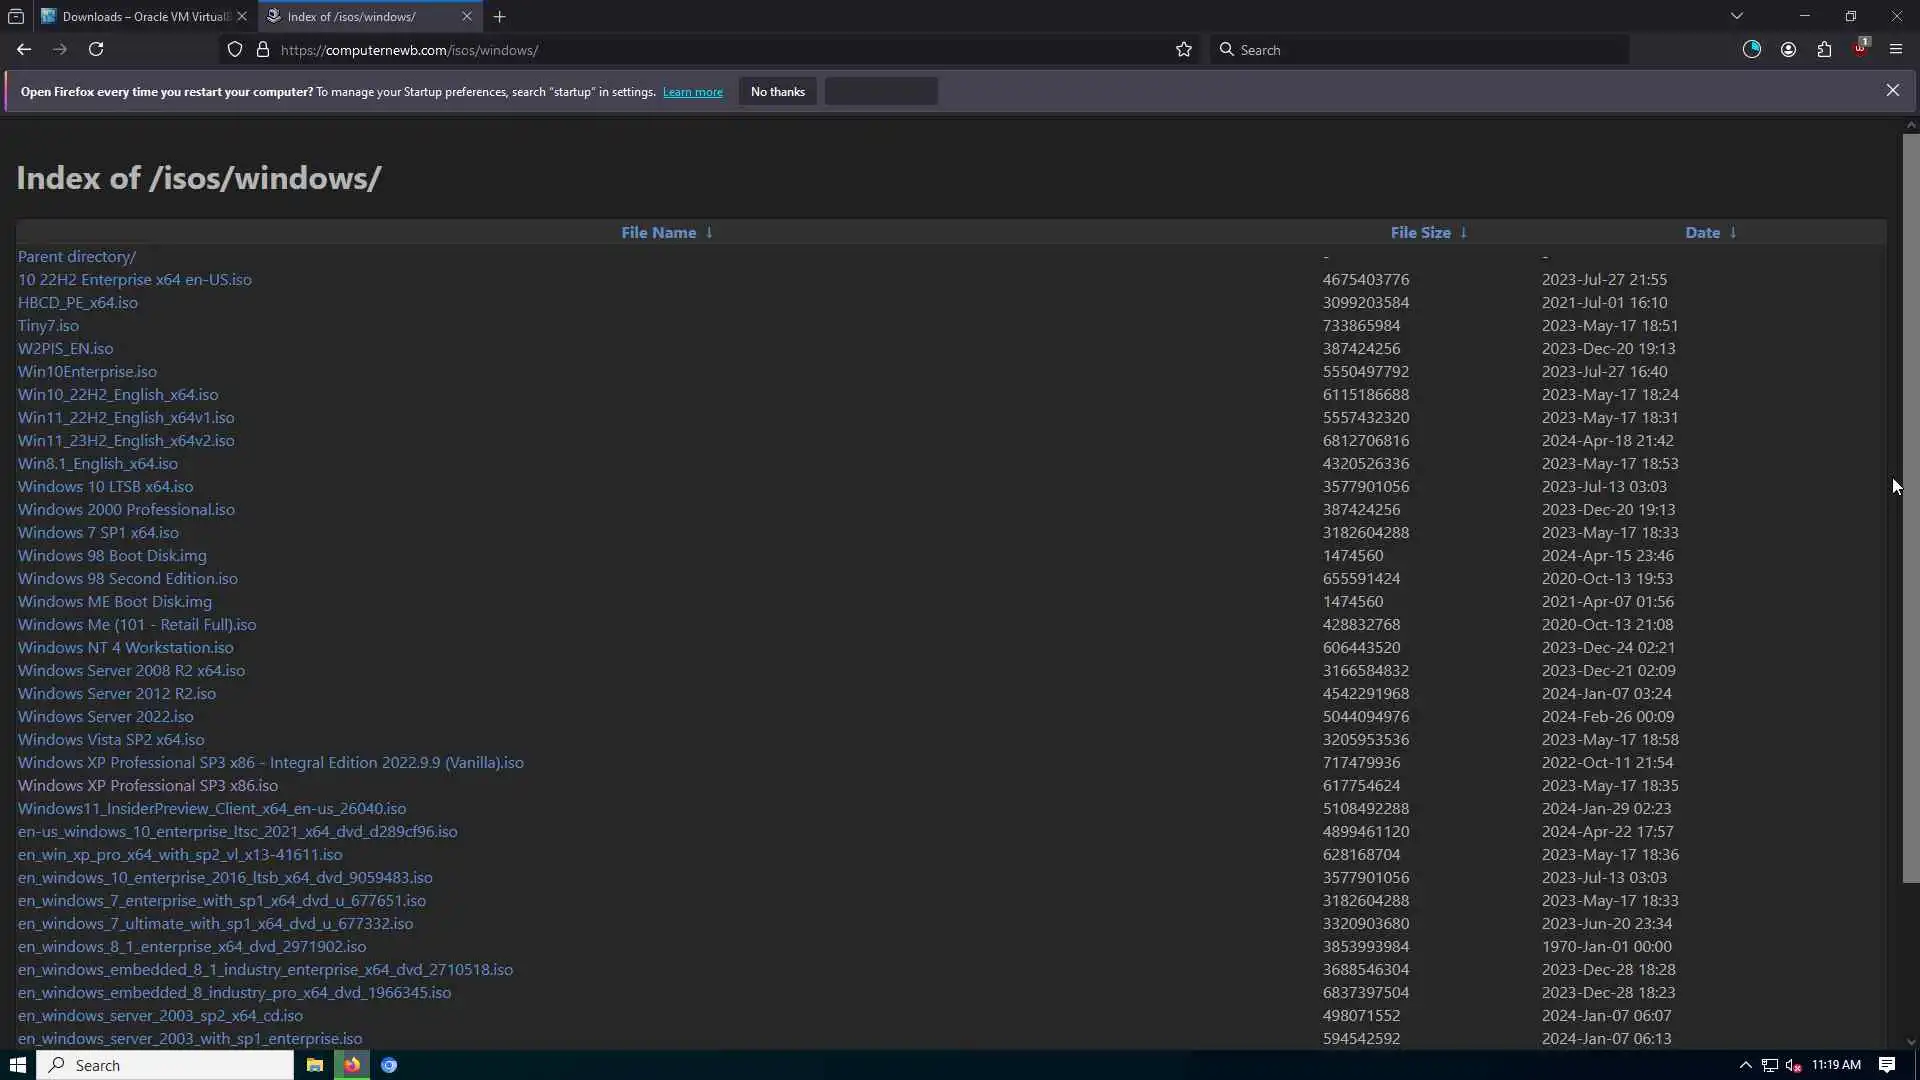Click the page vertical scrollbar thumb
Viewport: 1920px width, 1080px height.
(1910, 507)
